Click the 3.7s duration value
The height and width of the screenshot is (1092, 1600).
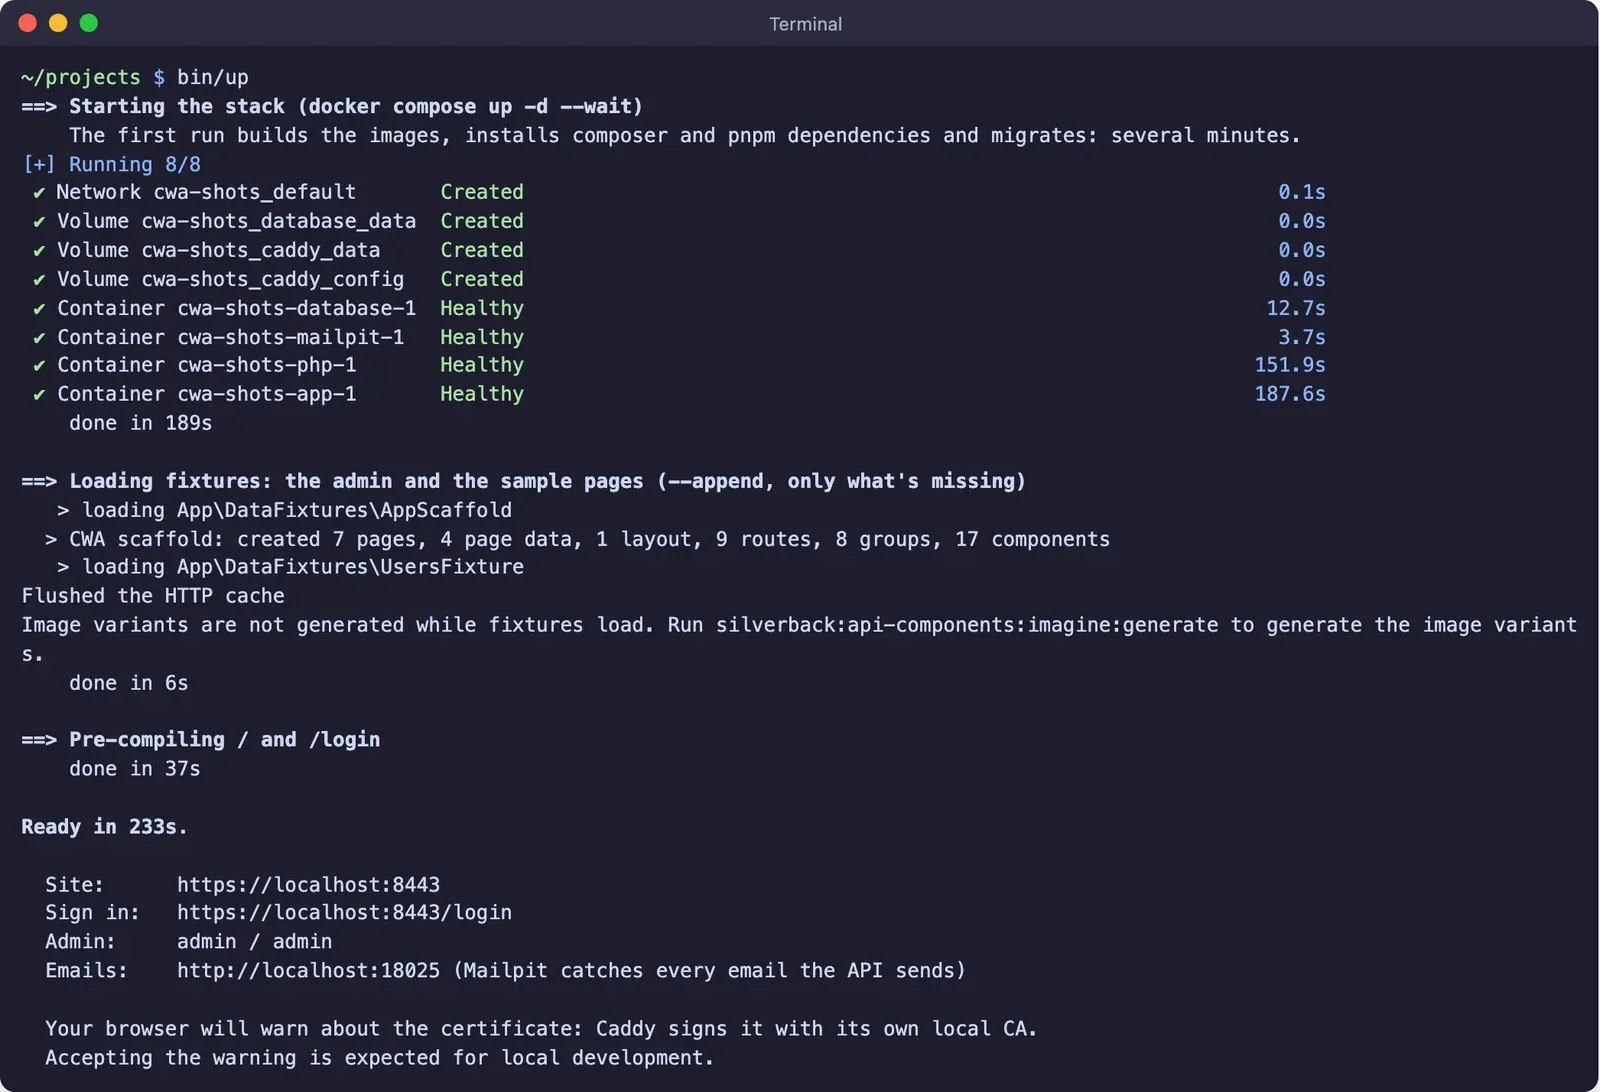1302,337
